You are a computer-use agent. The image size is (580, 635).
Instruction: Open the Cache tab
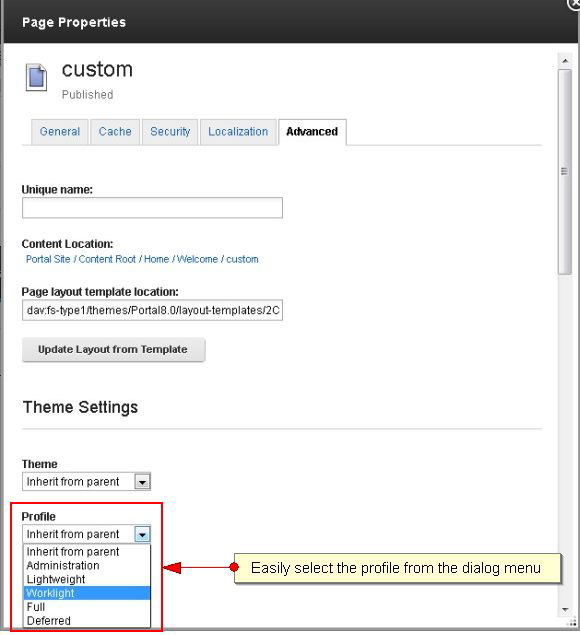[x=115, y=132]
